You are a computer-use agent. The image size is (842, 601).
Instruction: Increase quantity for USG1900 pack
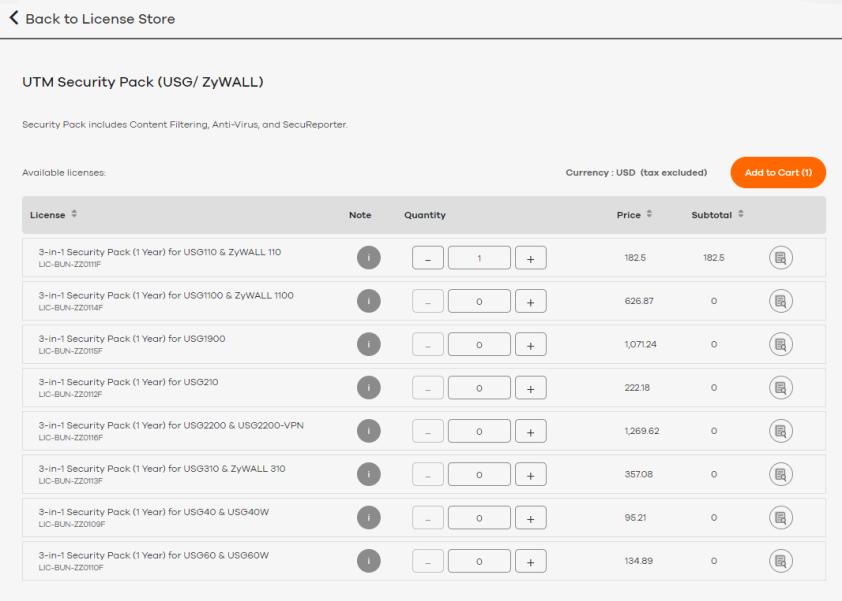[531, 344]
